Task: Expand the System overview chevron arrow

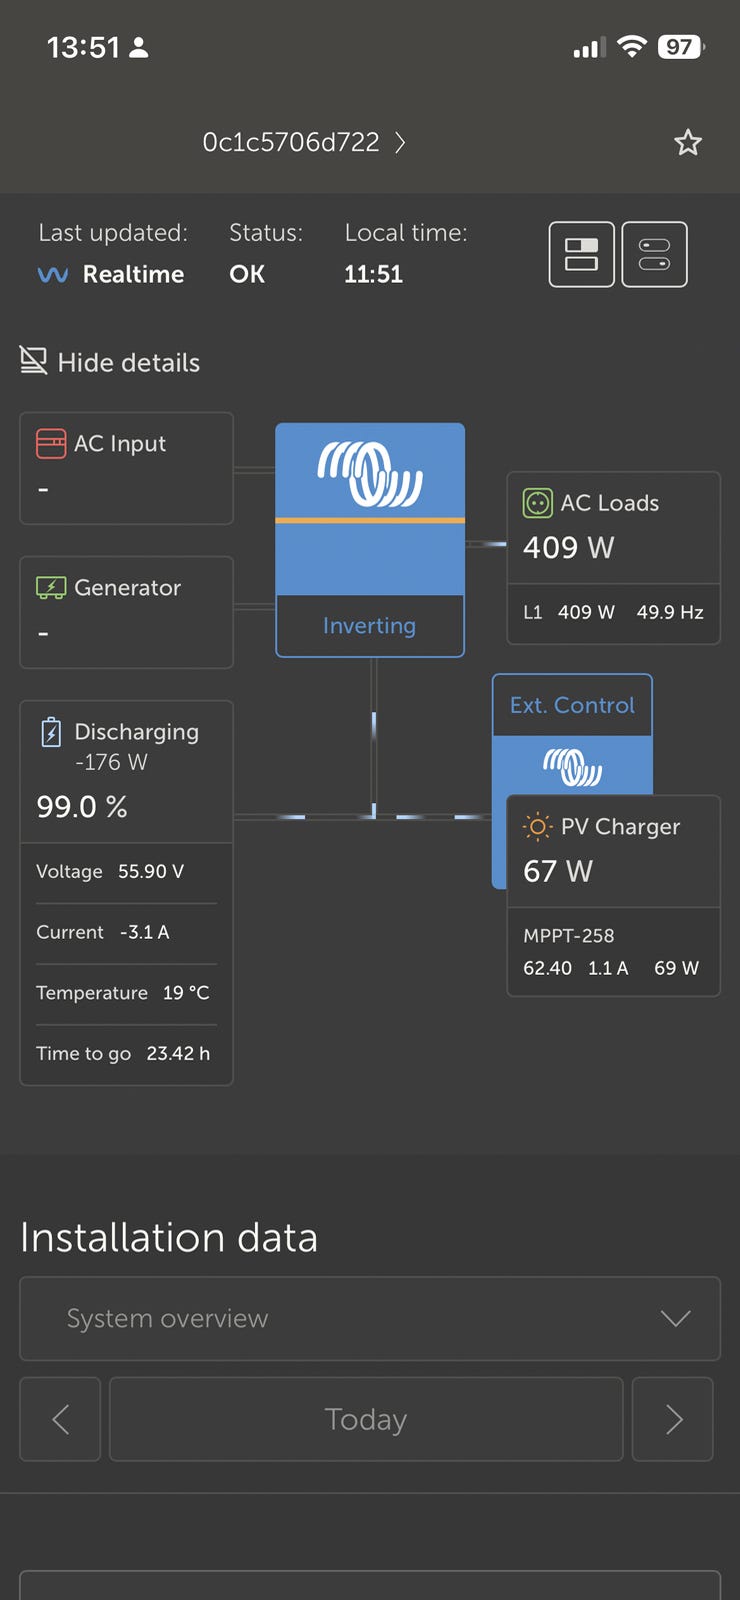Action: point(676,1318)
